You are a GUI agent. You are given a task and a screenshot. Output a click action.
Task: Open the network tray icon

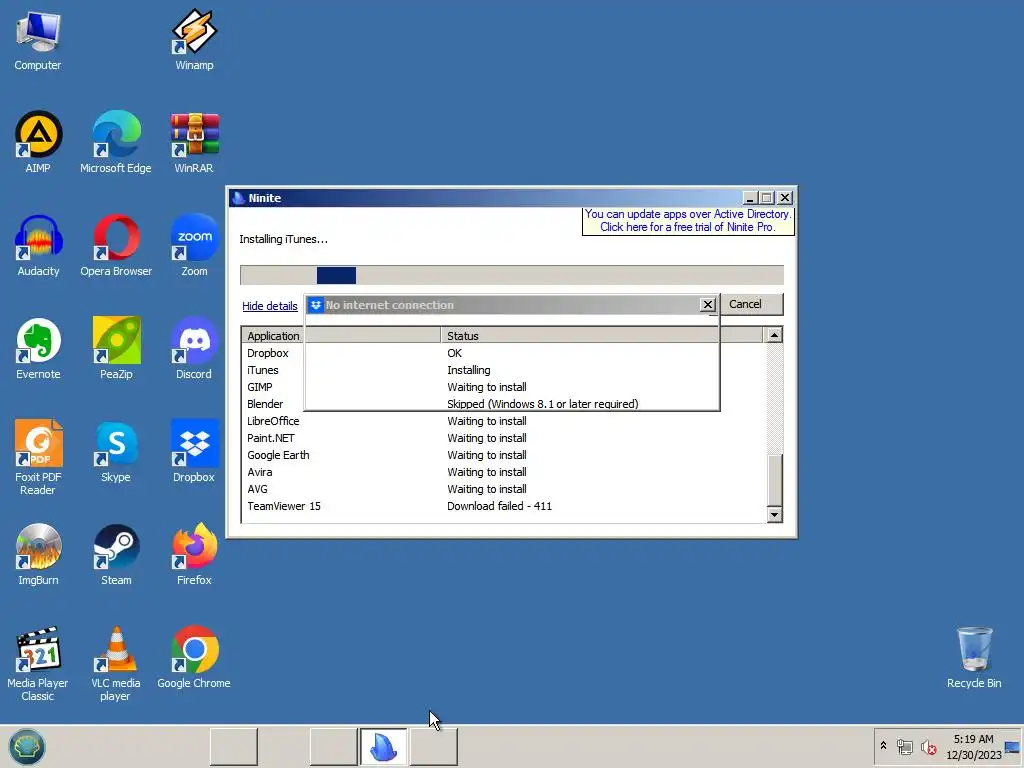click(904, 746)
